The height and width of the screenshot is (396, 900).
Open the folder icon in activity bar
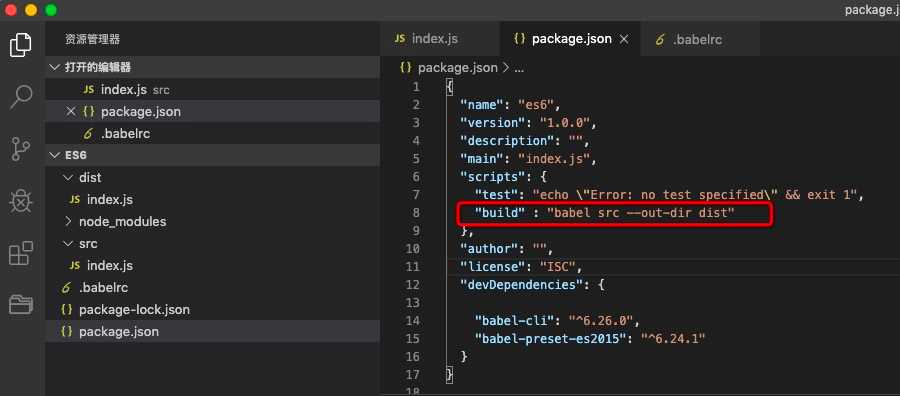[21, 304]
